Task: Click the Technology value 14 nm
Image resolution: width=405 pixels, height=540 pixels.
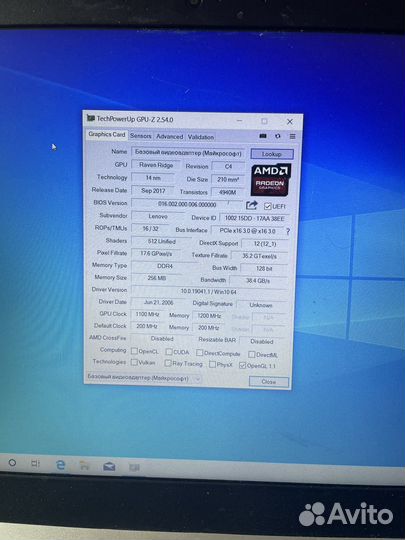Action: (x=153, y=178)
